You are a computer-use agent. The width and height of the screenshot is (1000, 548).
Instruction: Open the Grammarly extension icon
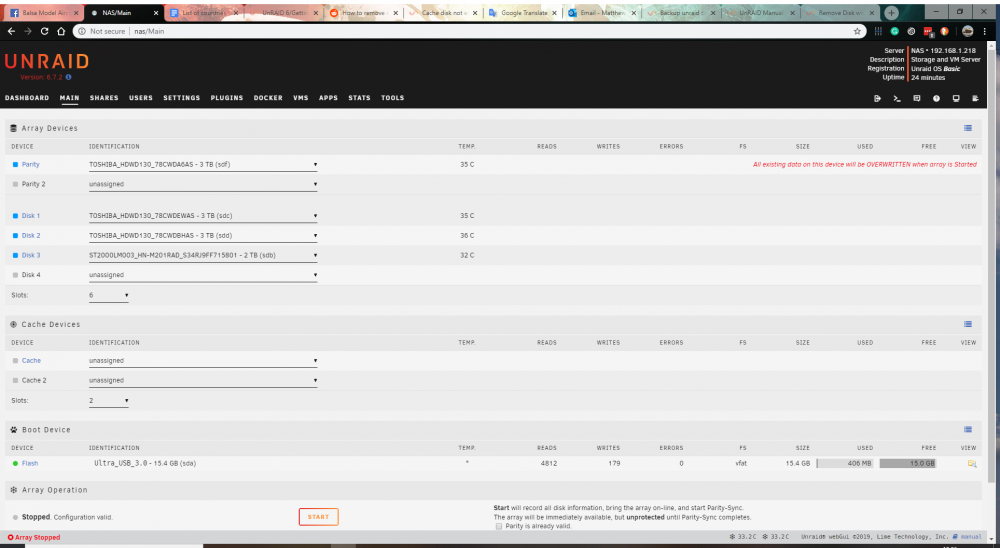[x=895, y=31]
